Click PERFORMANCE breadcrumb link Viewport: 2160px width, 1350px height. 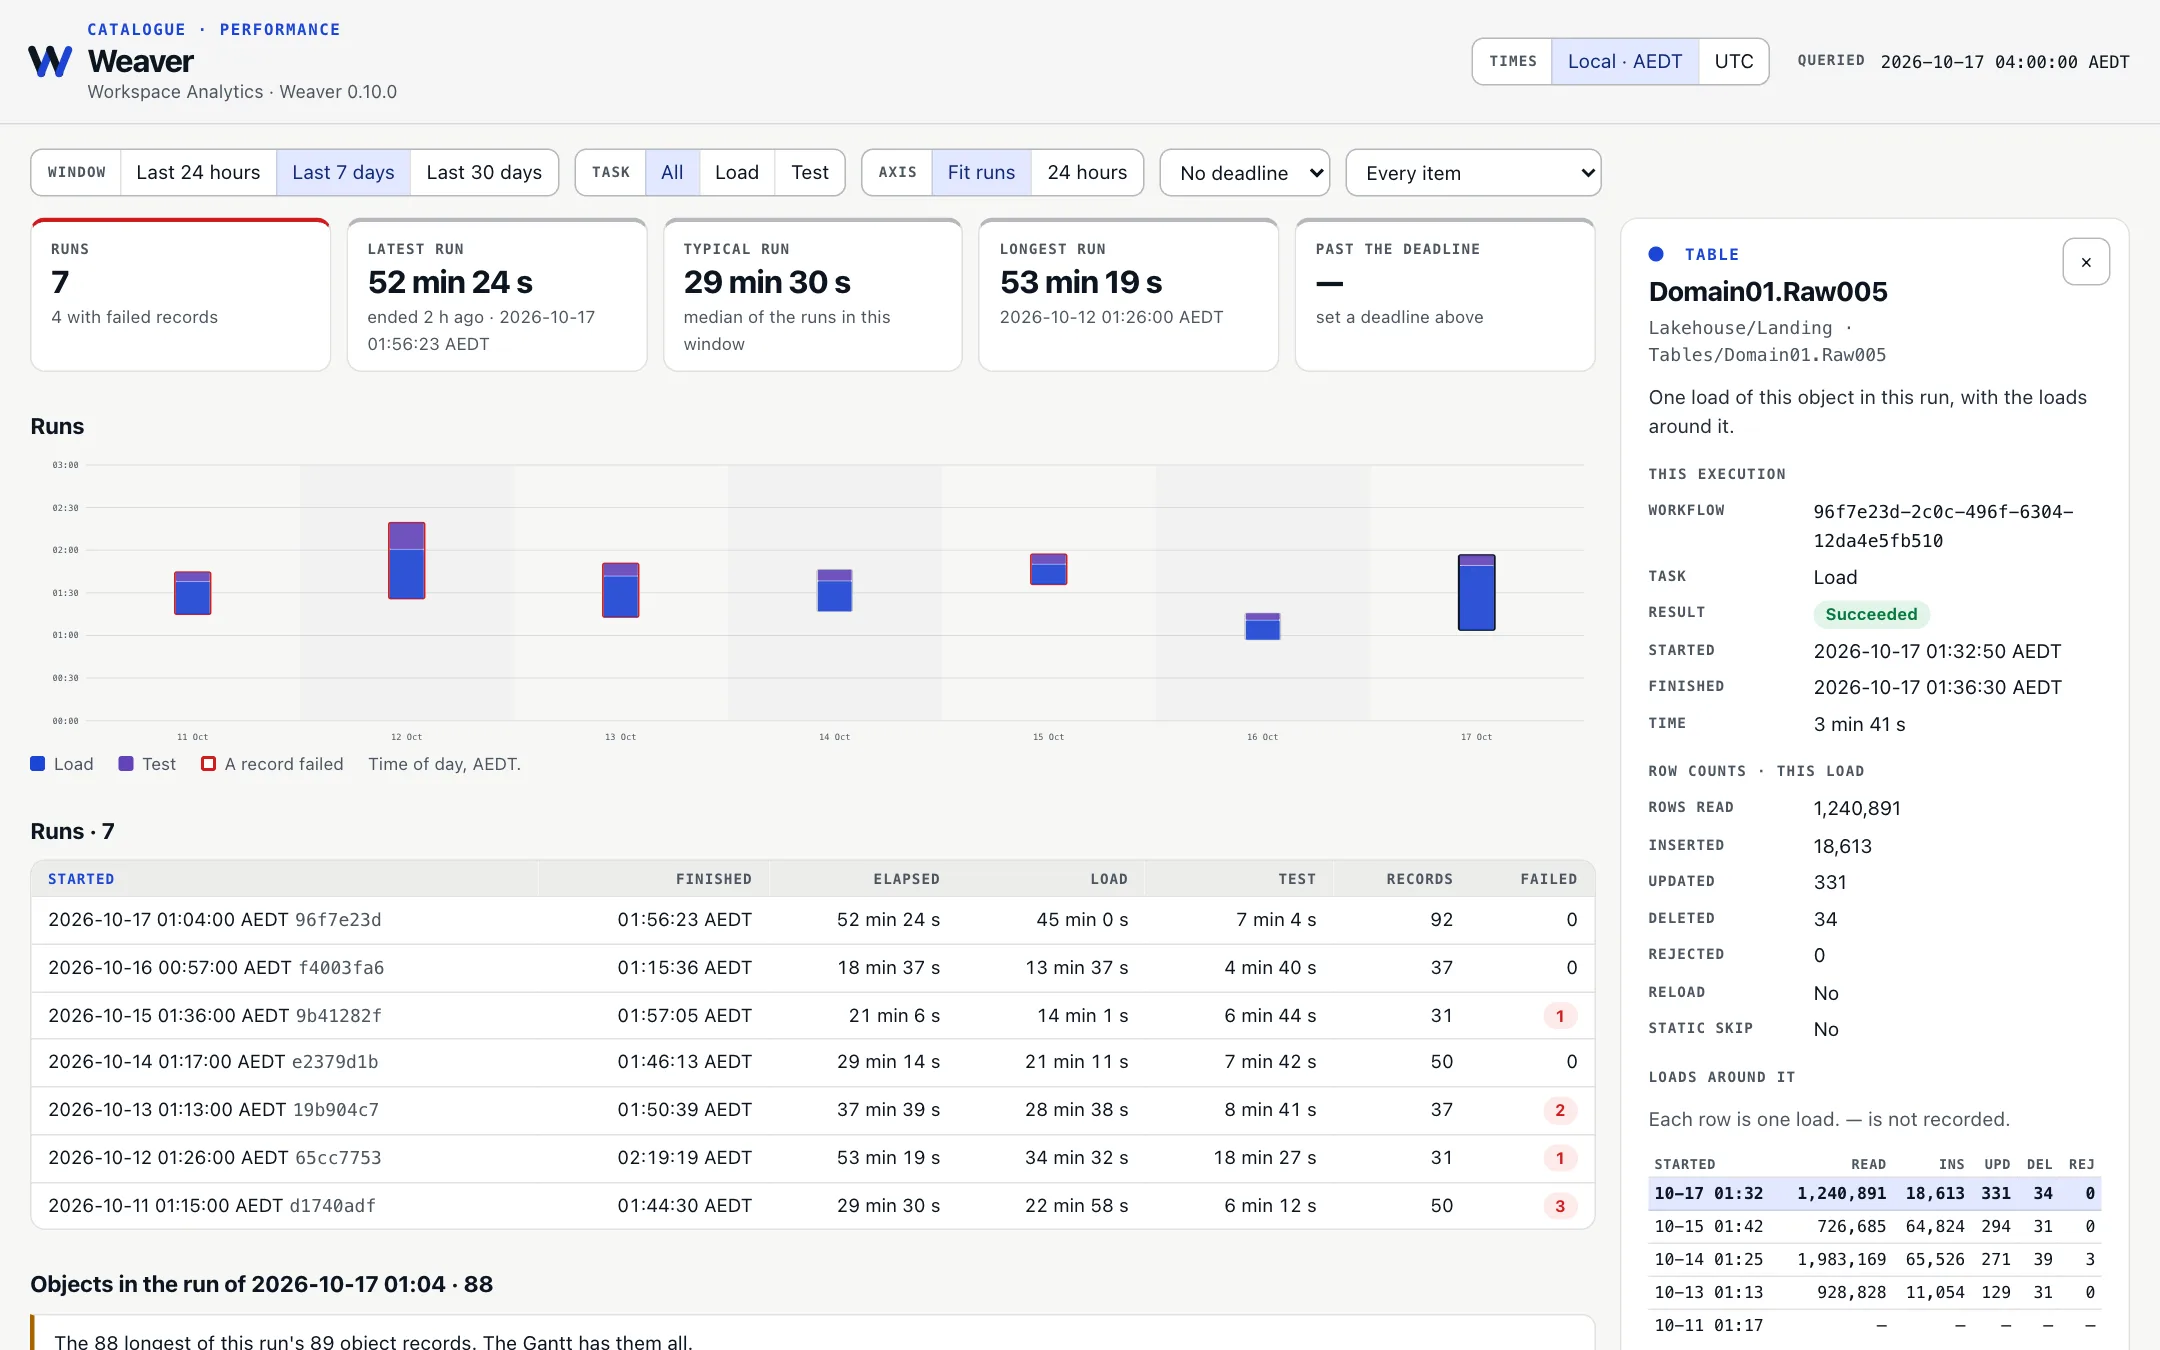[280, 29]
